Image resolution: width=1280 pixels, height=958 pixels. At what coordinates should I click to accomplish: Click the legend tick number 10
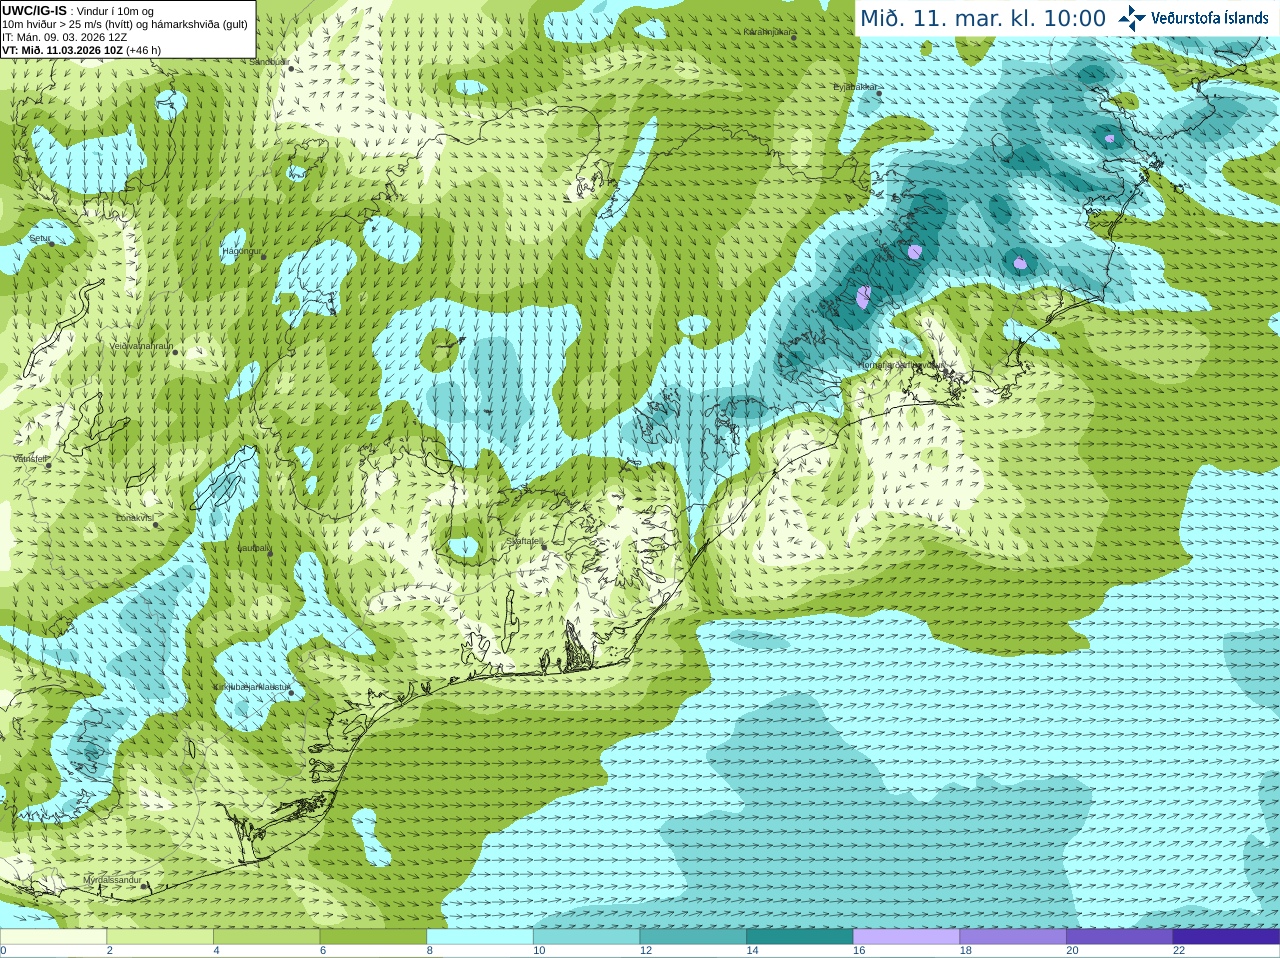[x=539, y=951]
